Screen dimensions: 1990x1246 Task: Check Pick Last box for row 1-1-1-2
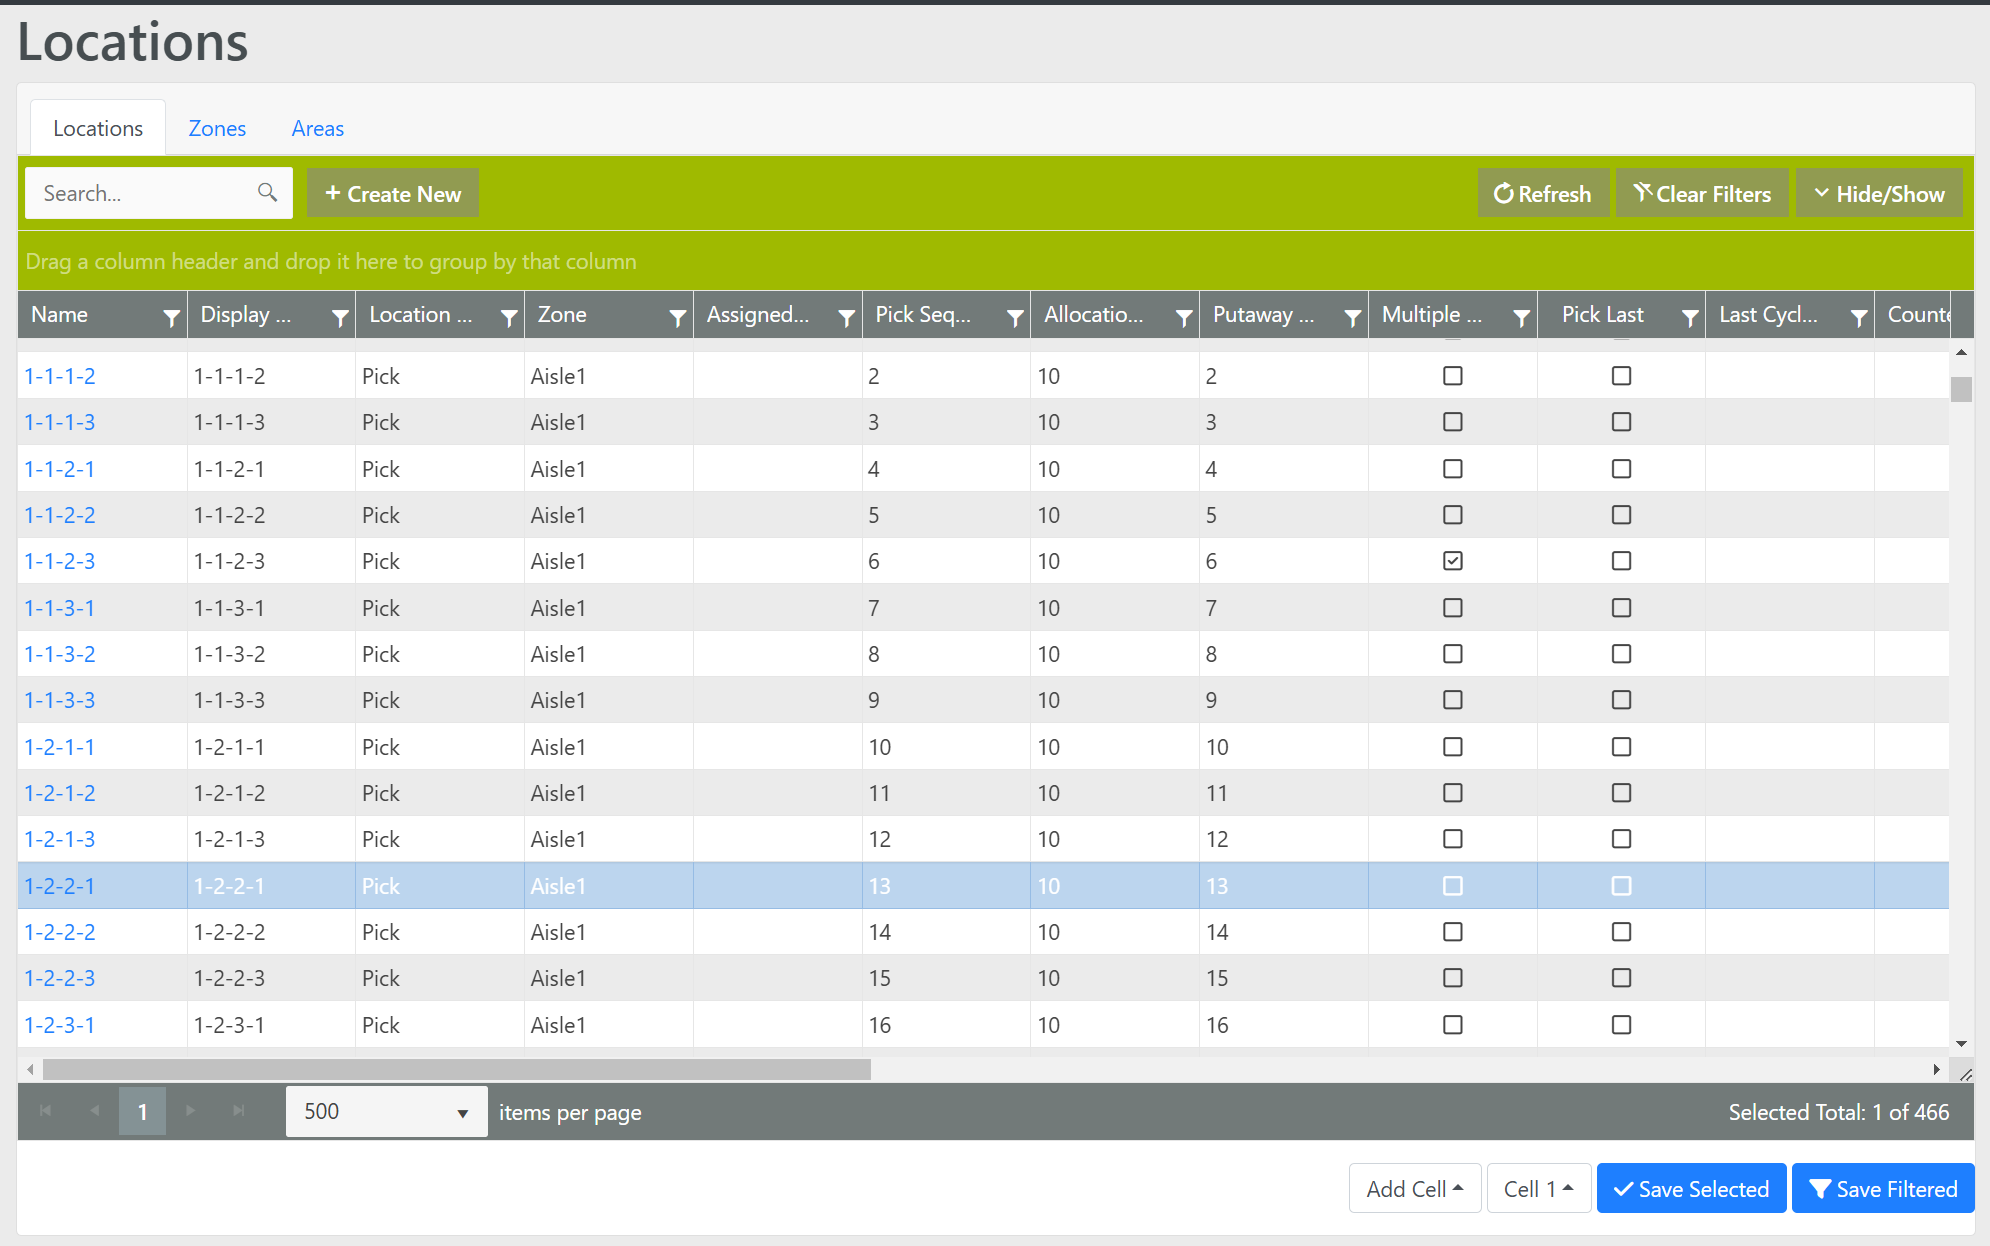[x=1621, y=376]
